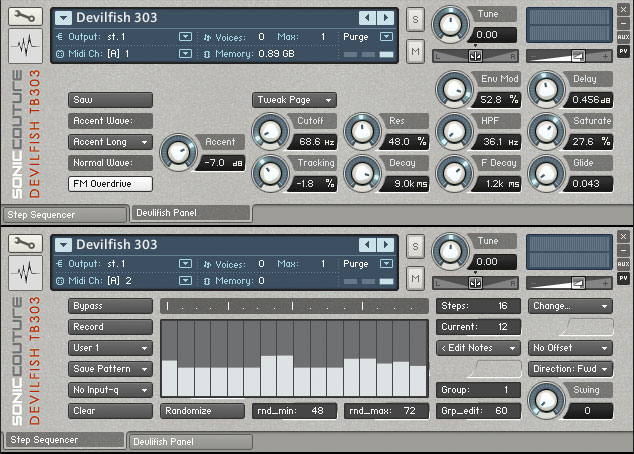Click the Tune knob of the top instrument
Screen dimensions: 634x454
coord(451,24)
